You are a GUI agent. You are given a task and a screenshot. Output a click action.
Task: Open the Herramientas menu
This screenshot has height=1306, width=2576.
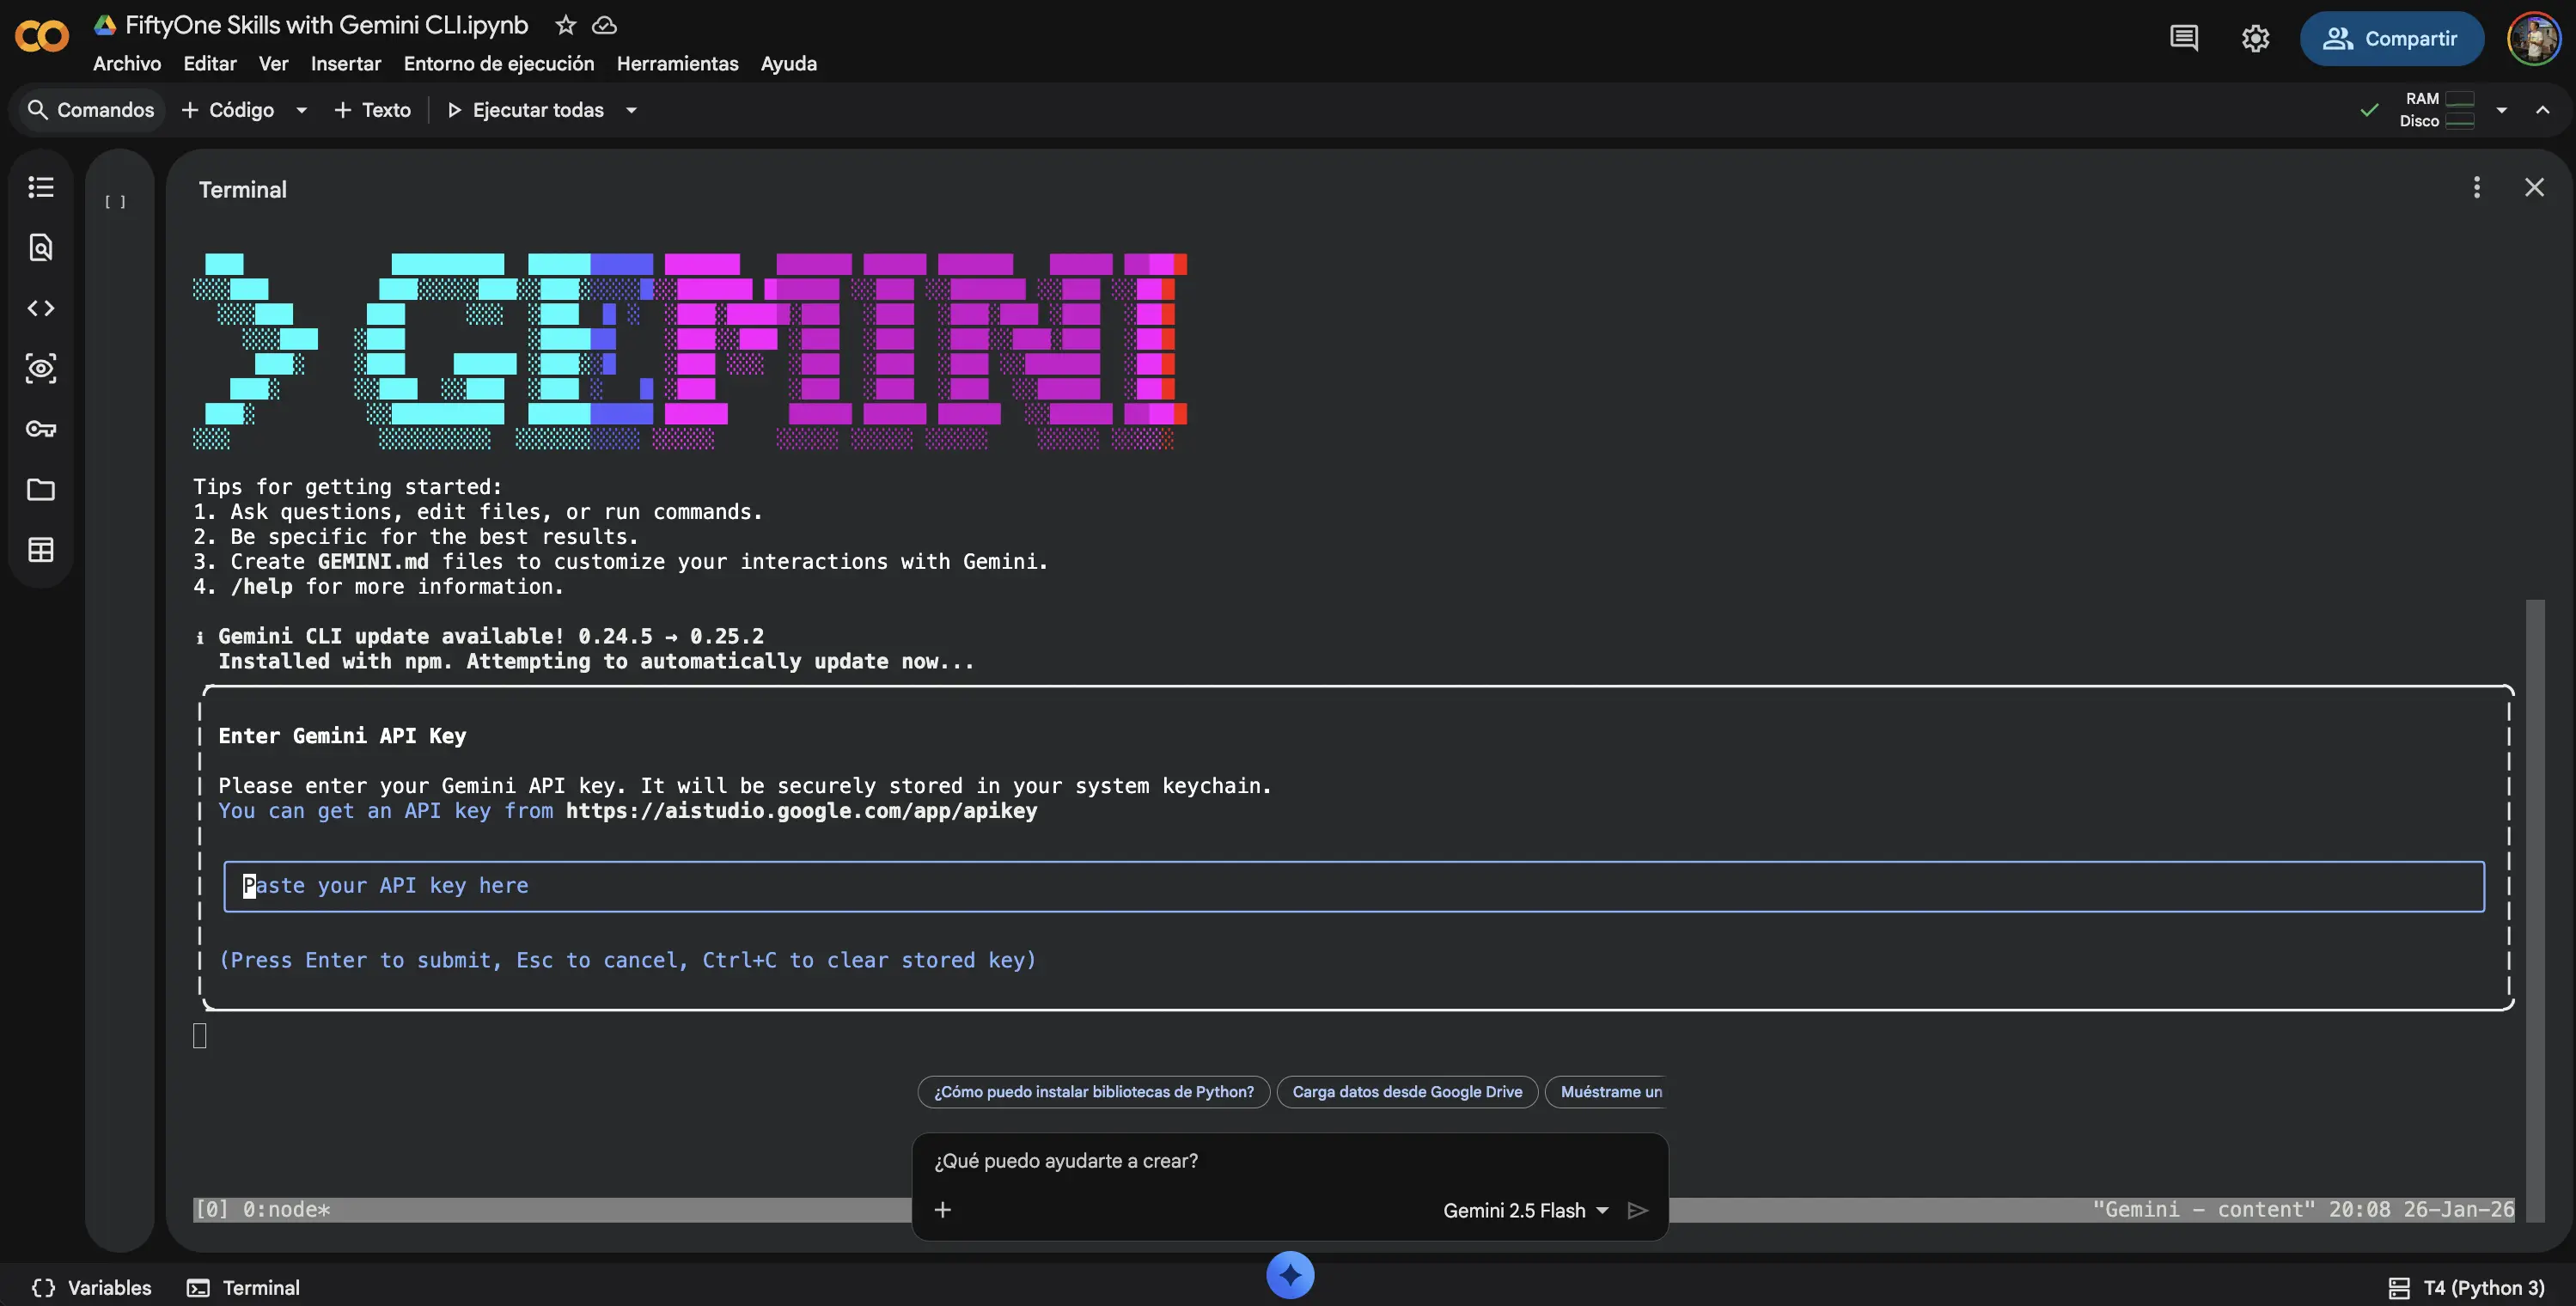click(677, 63)
